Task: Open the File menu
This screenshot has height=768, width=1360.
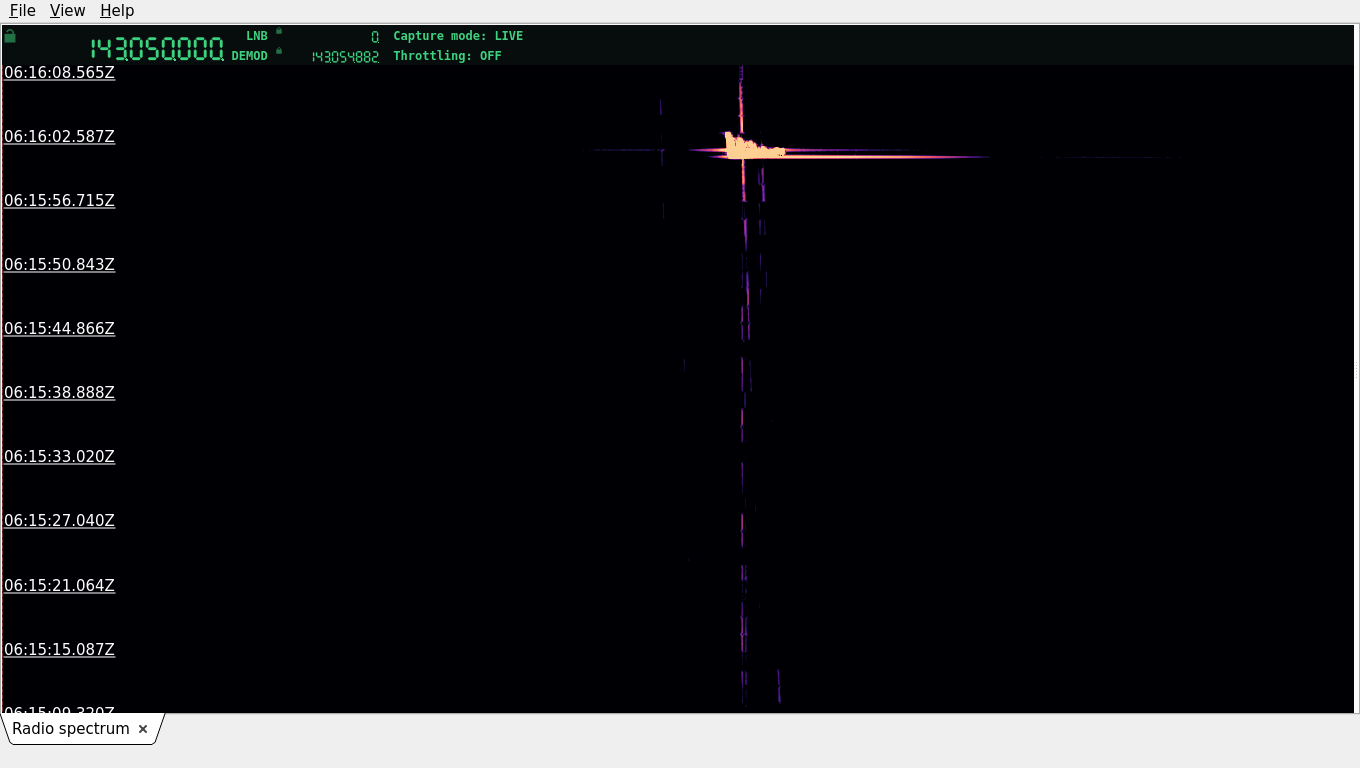Action: 22,10
